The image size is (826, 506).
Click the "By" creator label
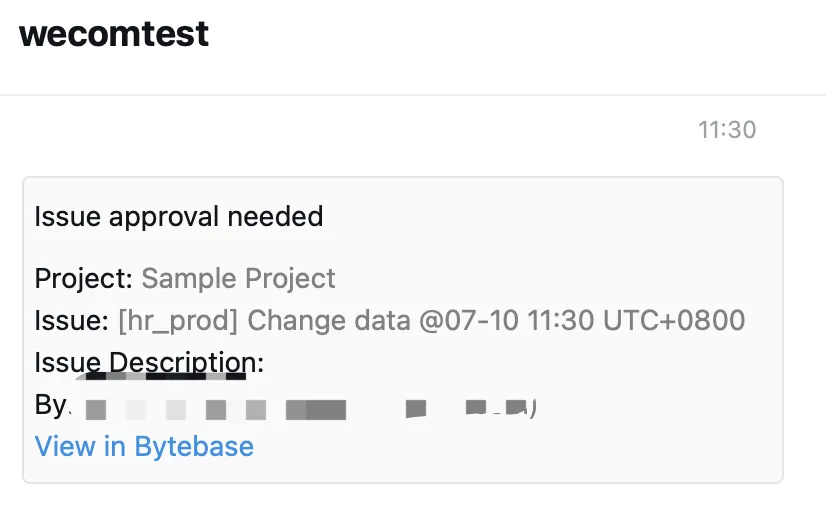coord(50,405)
